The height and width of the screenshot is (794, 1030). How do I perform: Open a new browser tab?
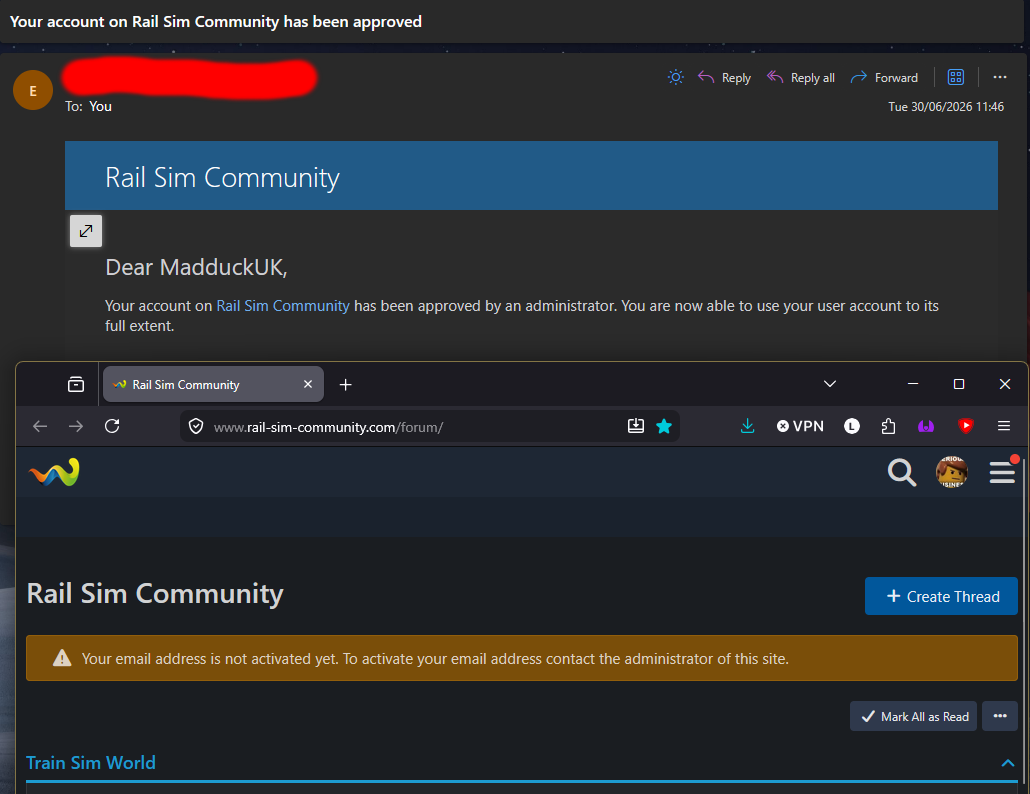coord(346,385)
